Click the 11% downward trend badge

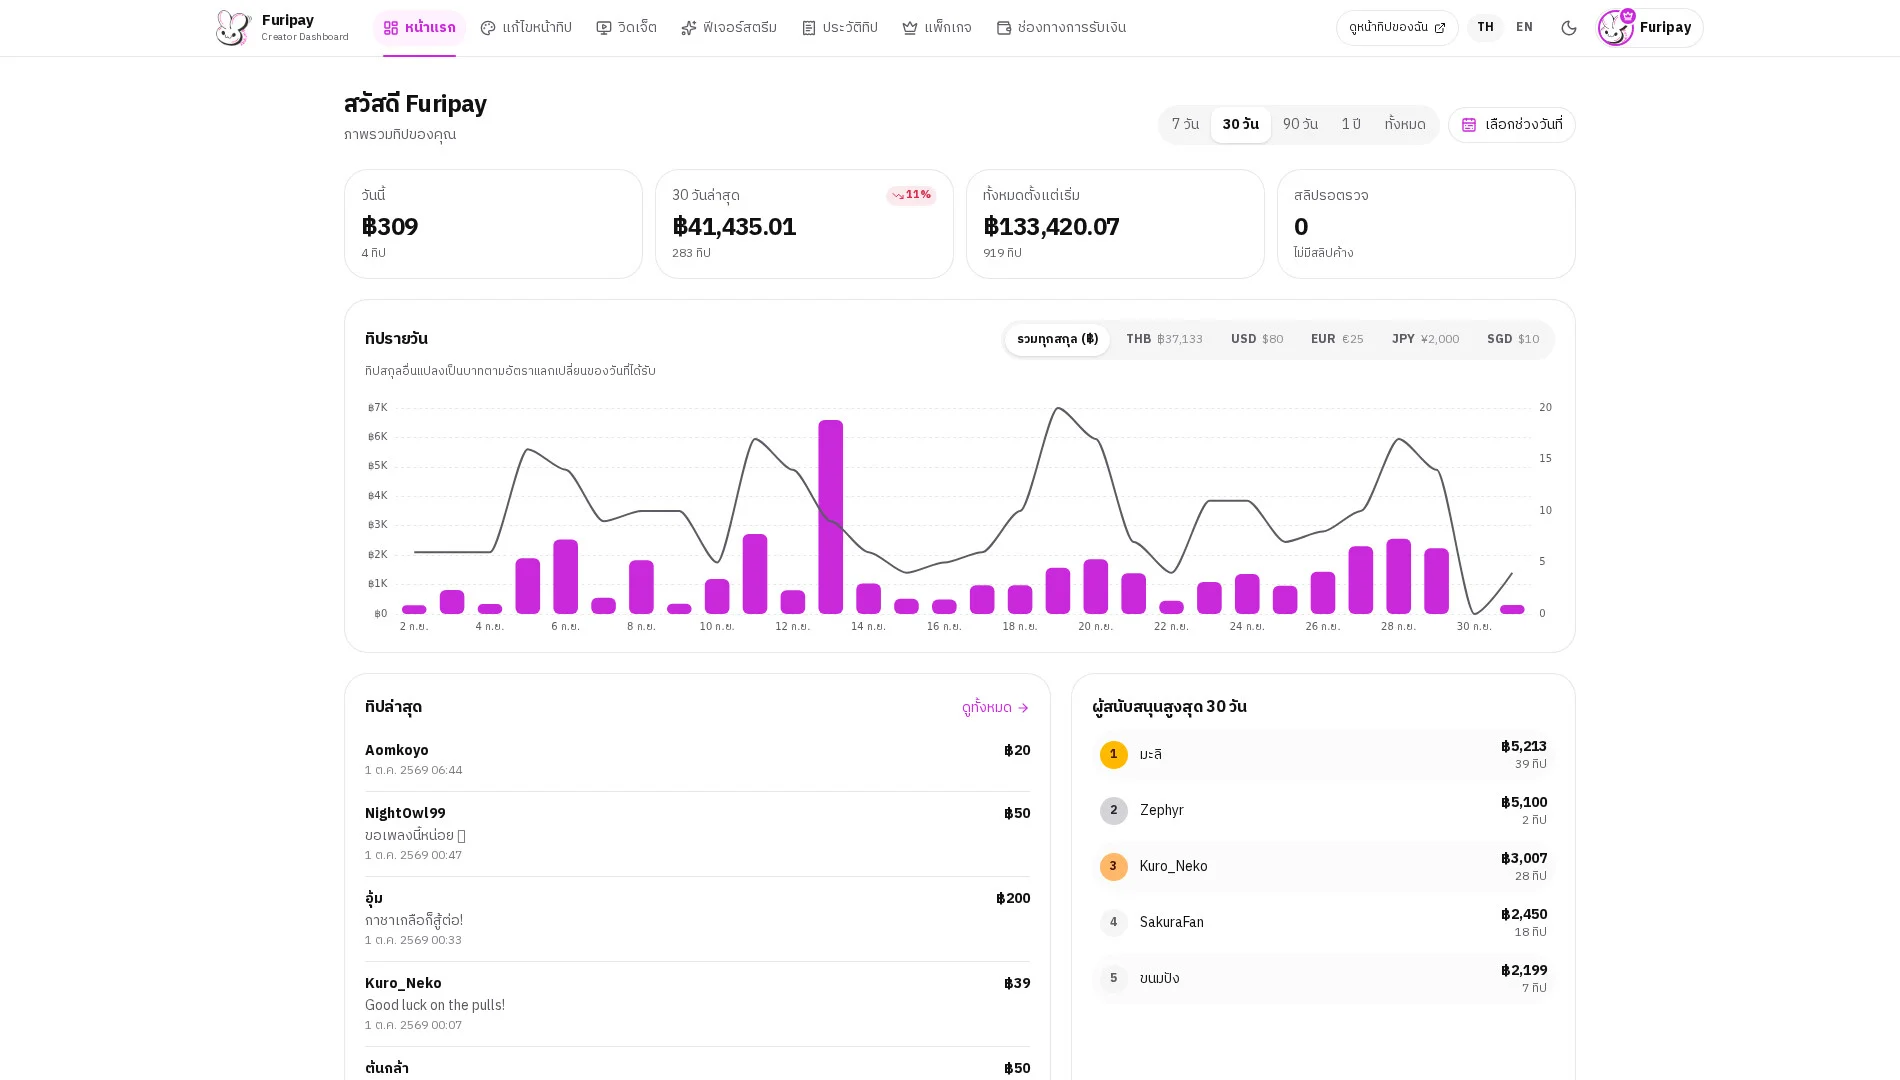point(911,195)
